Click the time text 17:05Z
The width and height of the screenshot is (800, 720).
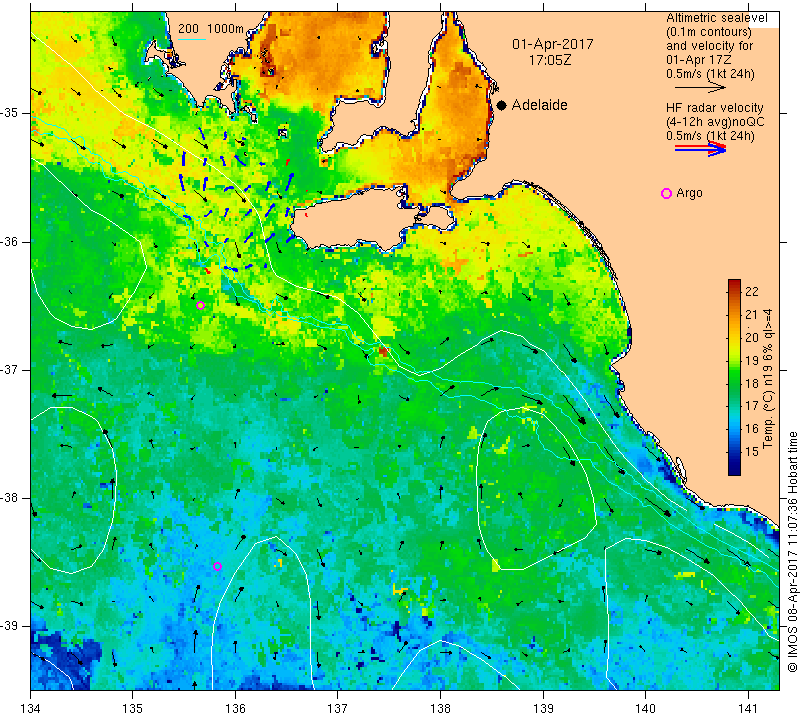pyautogui.click(x=550, y=60)
